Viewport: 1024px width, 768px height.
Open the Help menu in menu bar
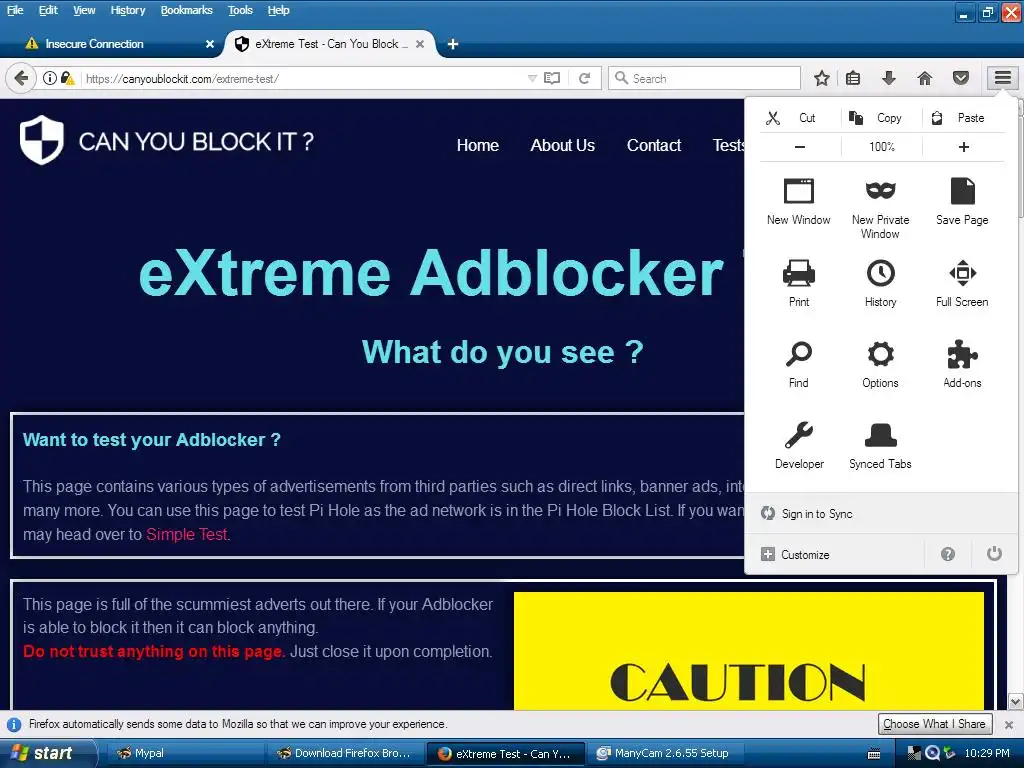(278, 10)
